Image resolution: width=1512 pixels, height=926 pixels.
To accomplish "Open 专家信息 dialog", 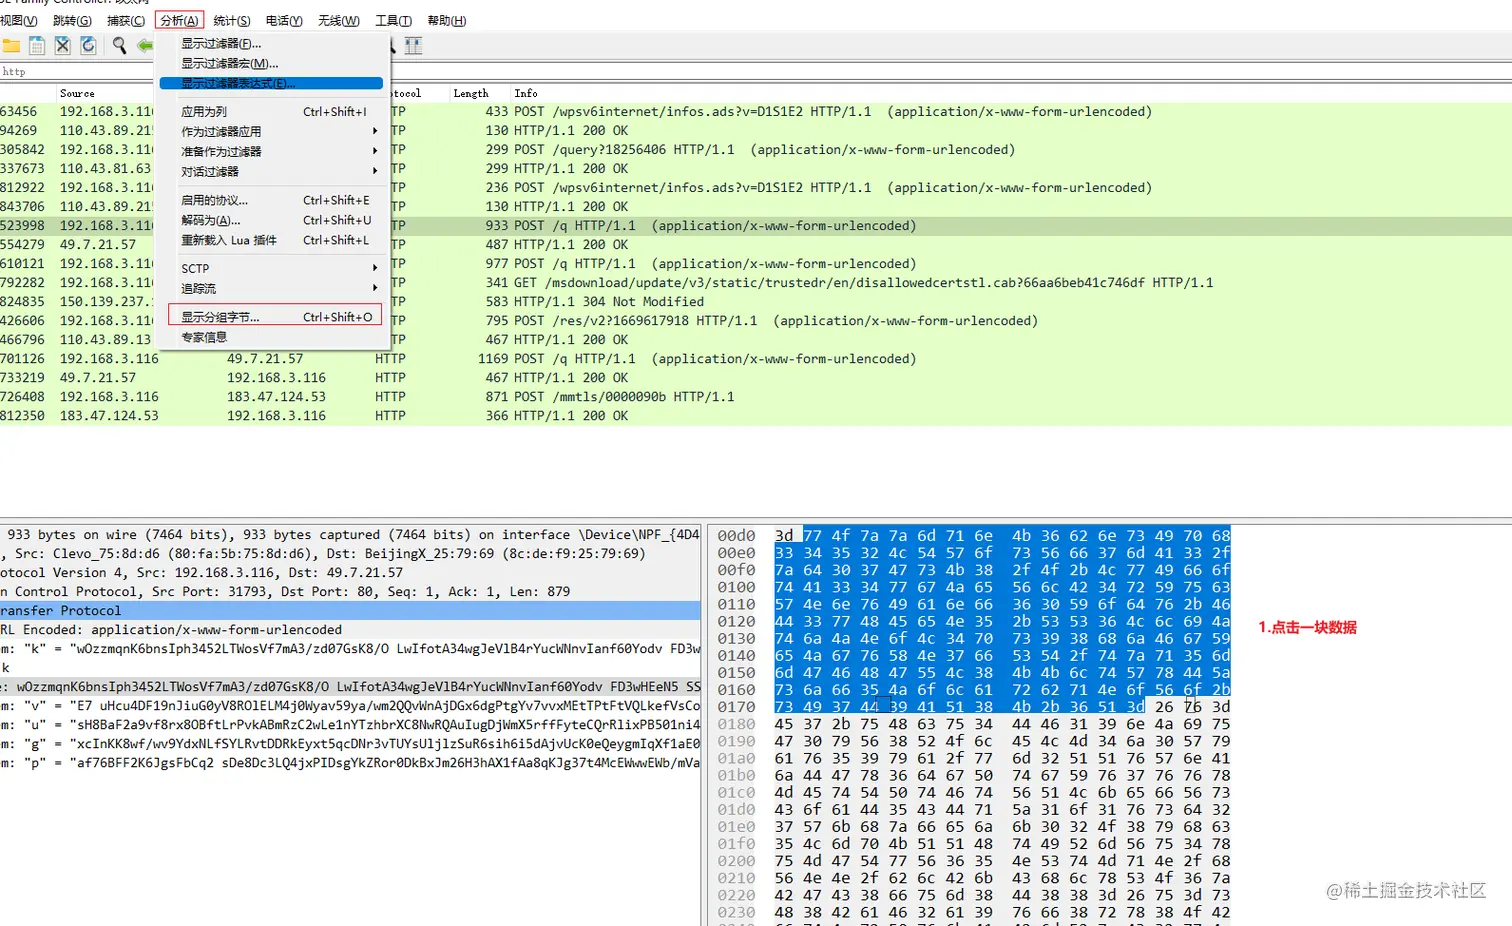I will point(204,337).
